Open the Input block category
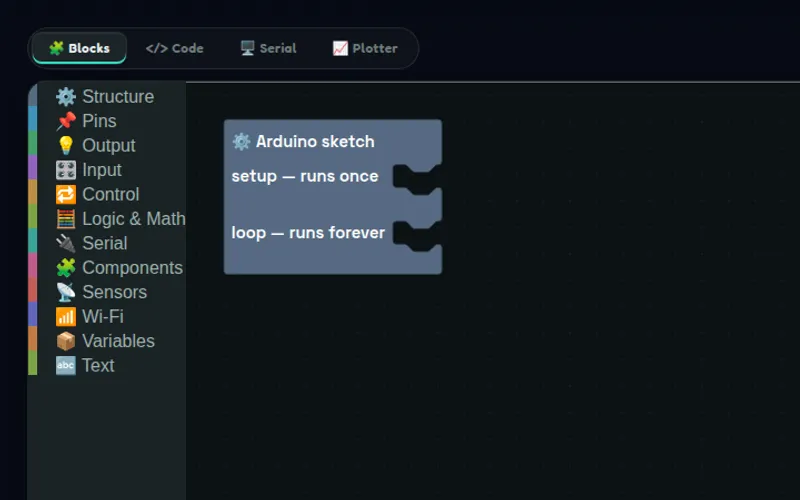Screen dimensions: 800x500 [x=107, y=170]
